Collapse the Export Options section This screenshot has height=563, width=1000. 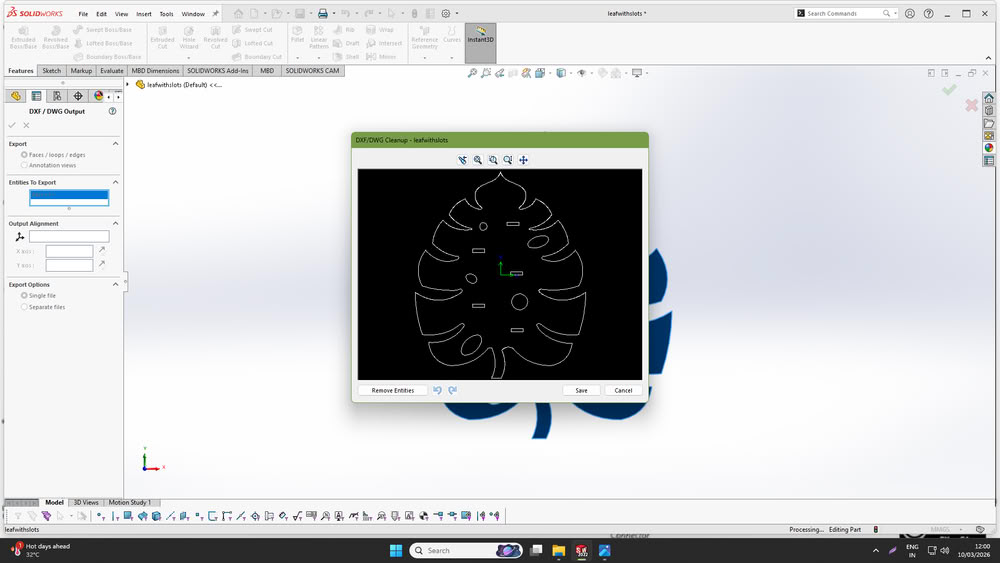tap(115, 284)
